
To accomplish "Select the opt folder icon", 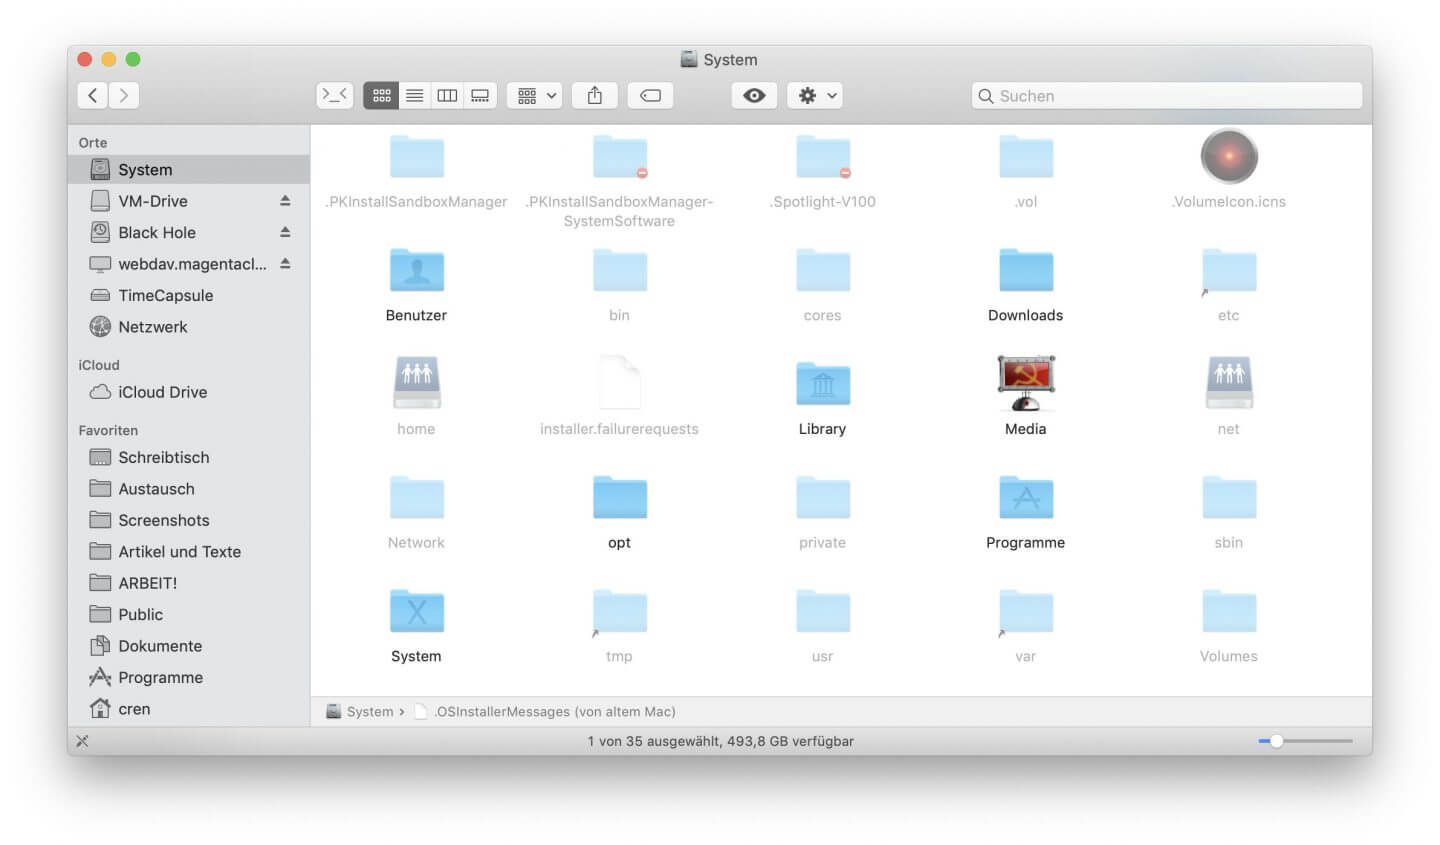I will coord(620,498).
